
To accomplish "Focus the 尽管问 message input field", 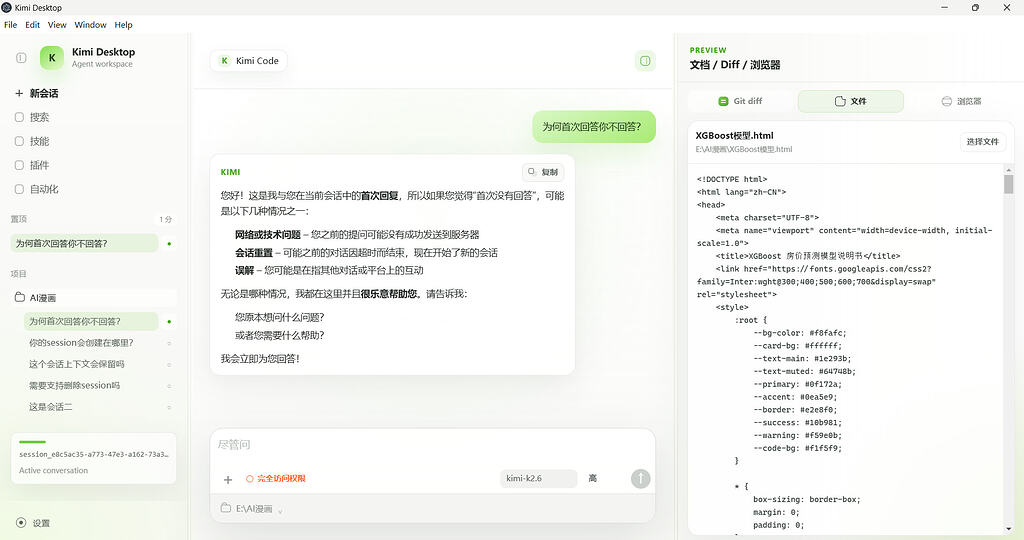I will 432,445.
